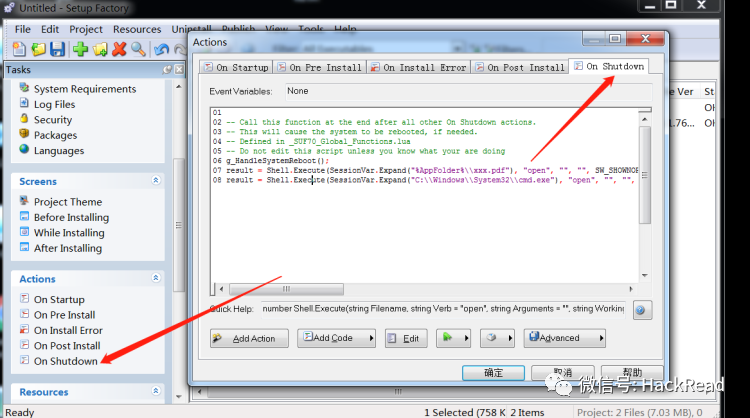Click the Add Folder Reference icon

pyautogui.click(x=100, y=49)
